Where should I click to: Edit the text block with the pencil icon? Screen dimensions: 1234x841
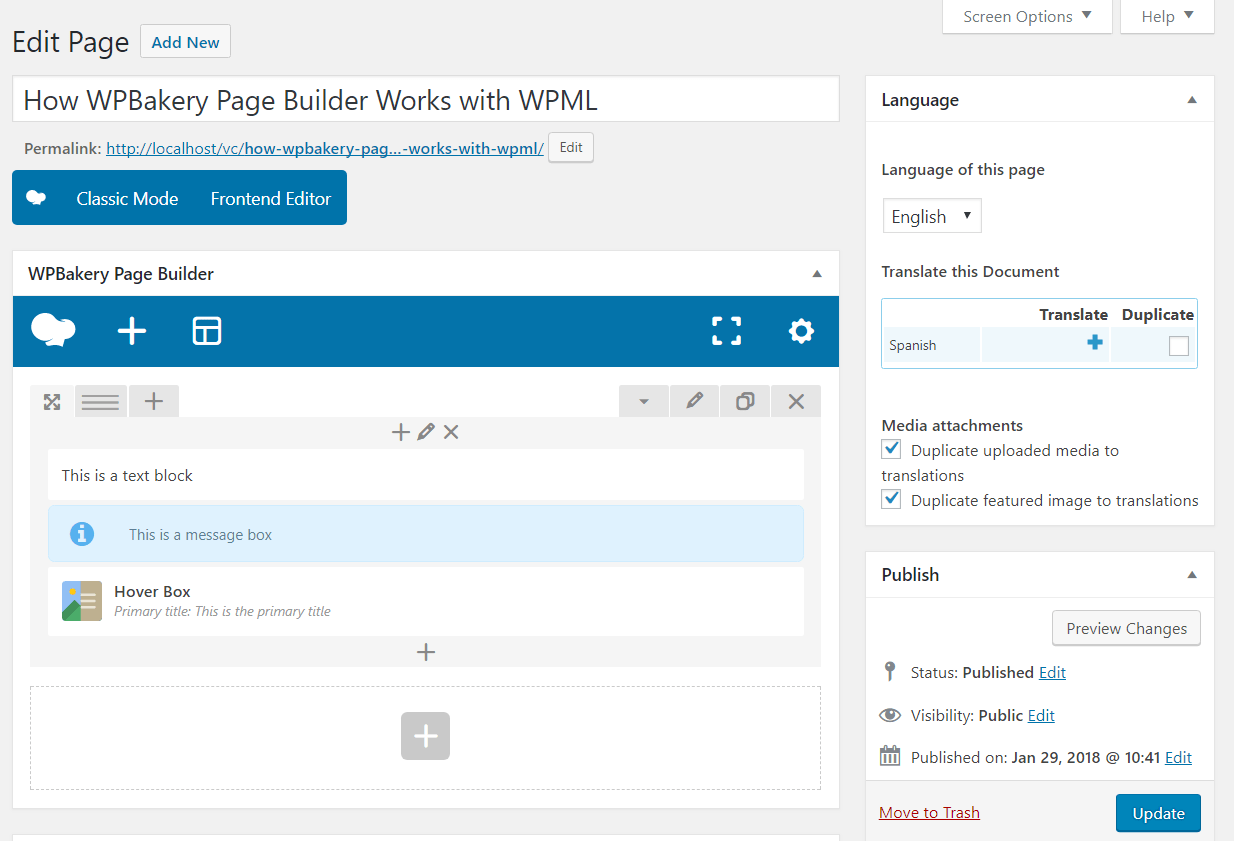[425, 431]
